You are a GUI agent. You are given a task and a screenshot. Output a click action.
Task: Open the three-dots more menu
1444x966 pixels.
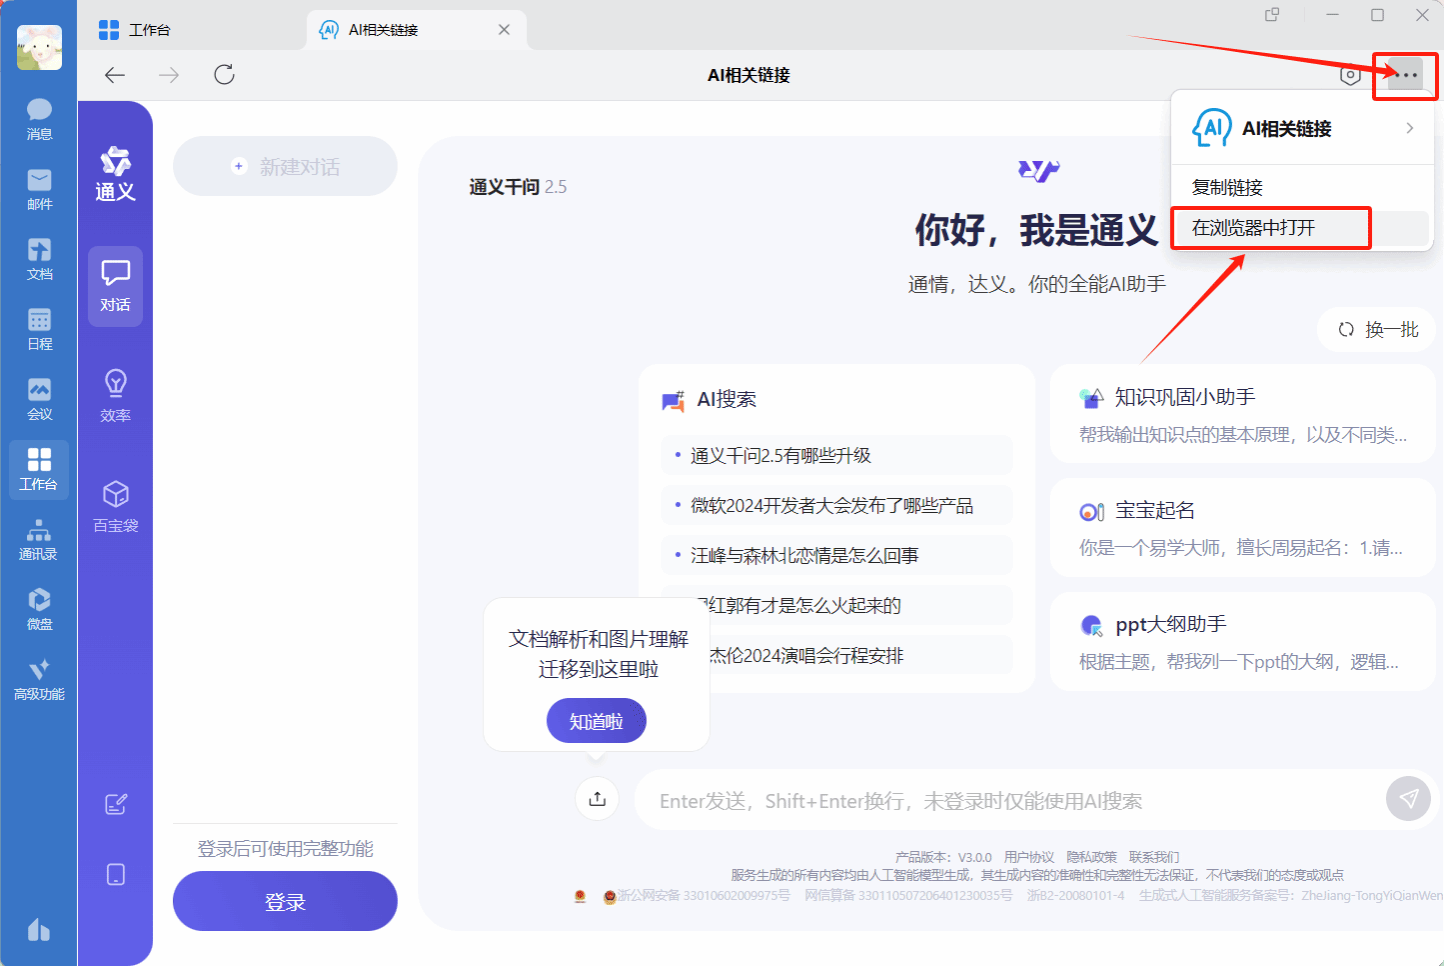(x=1405, y=75)
